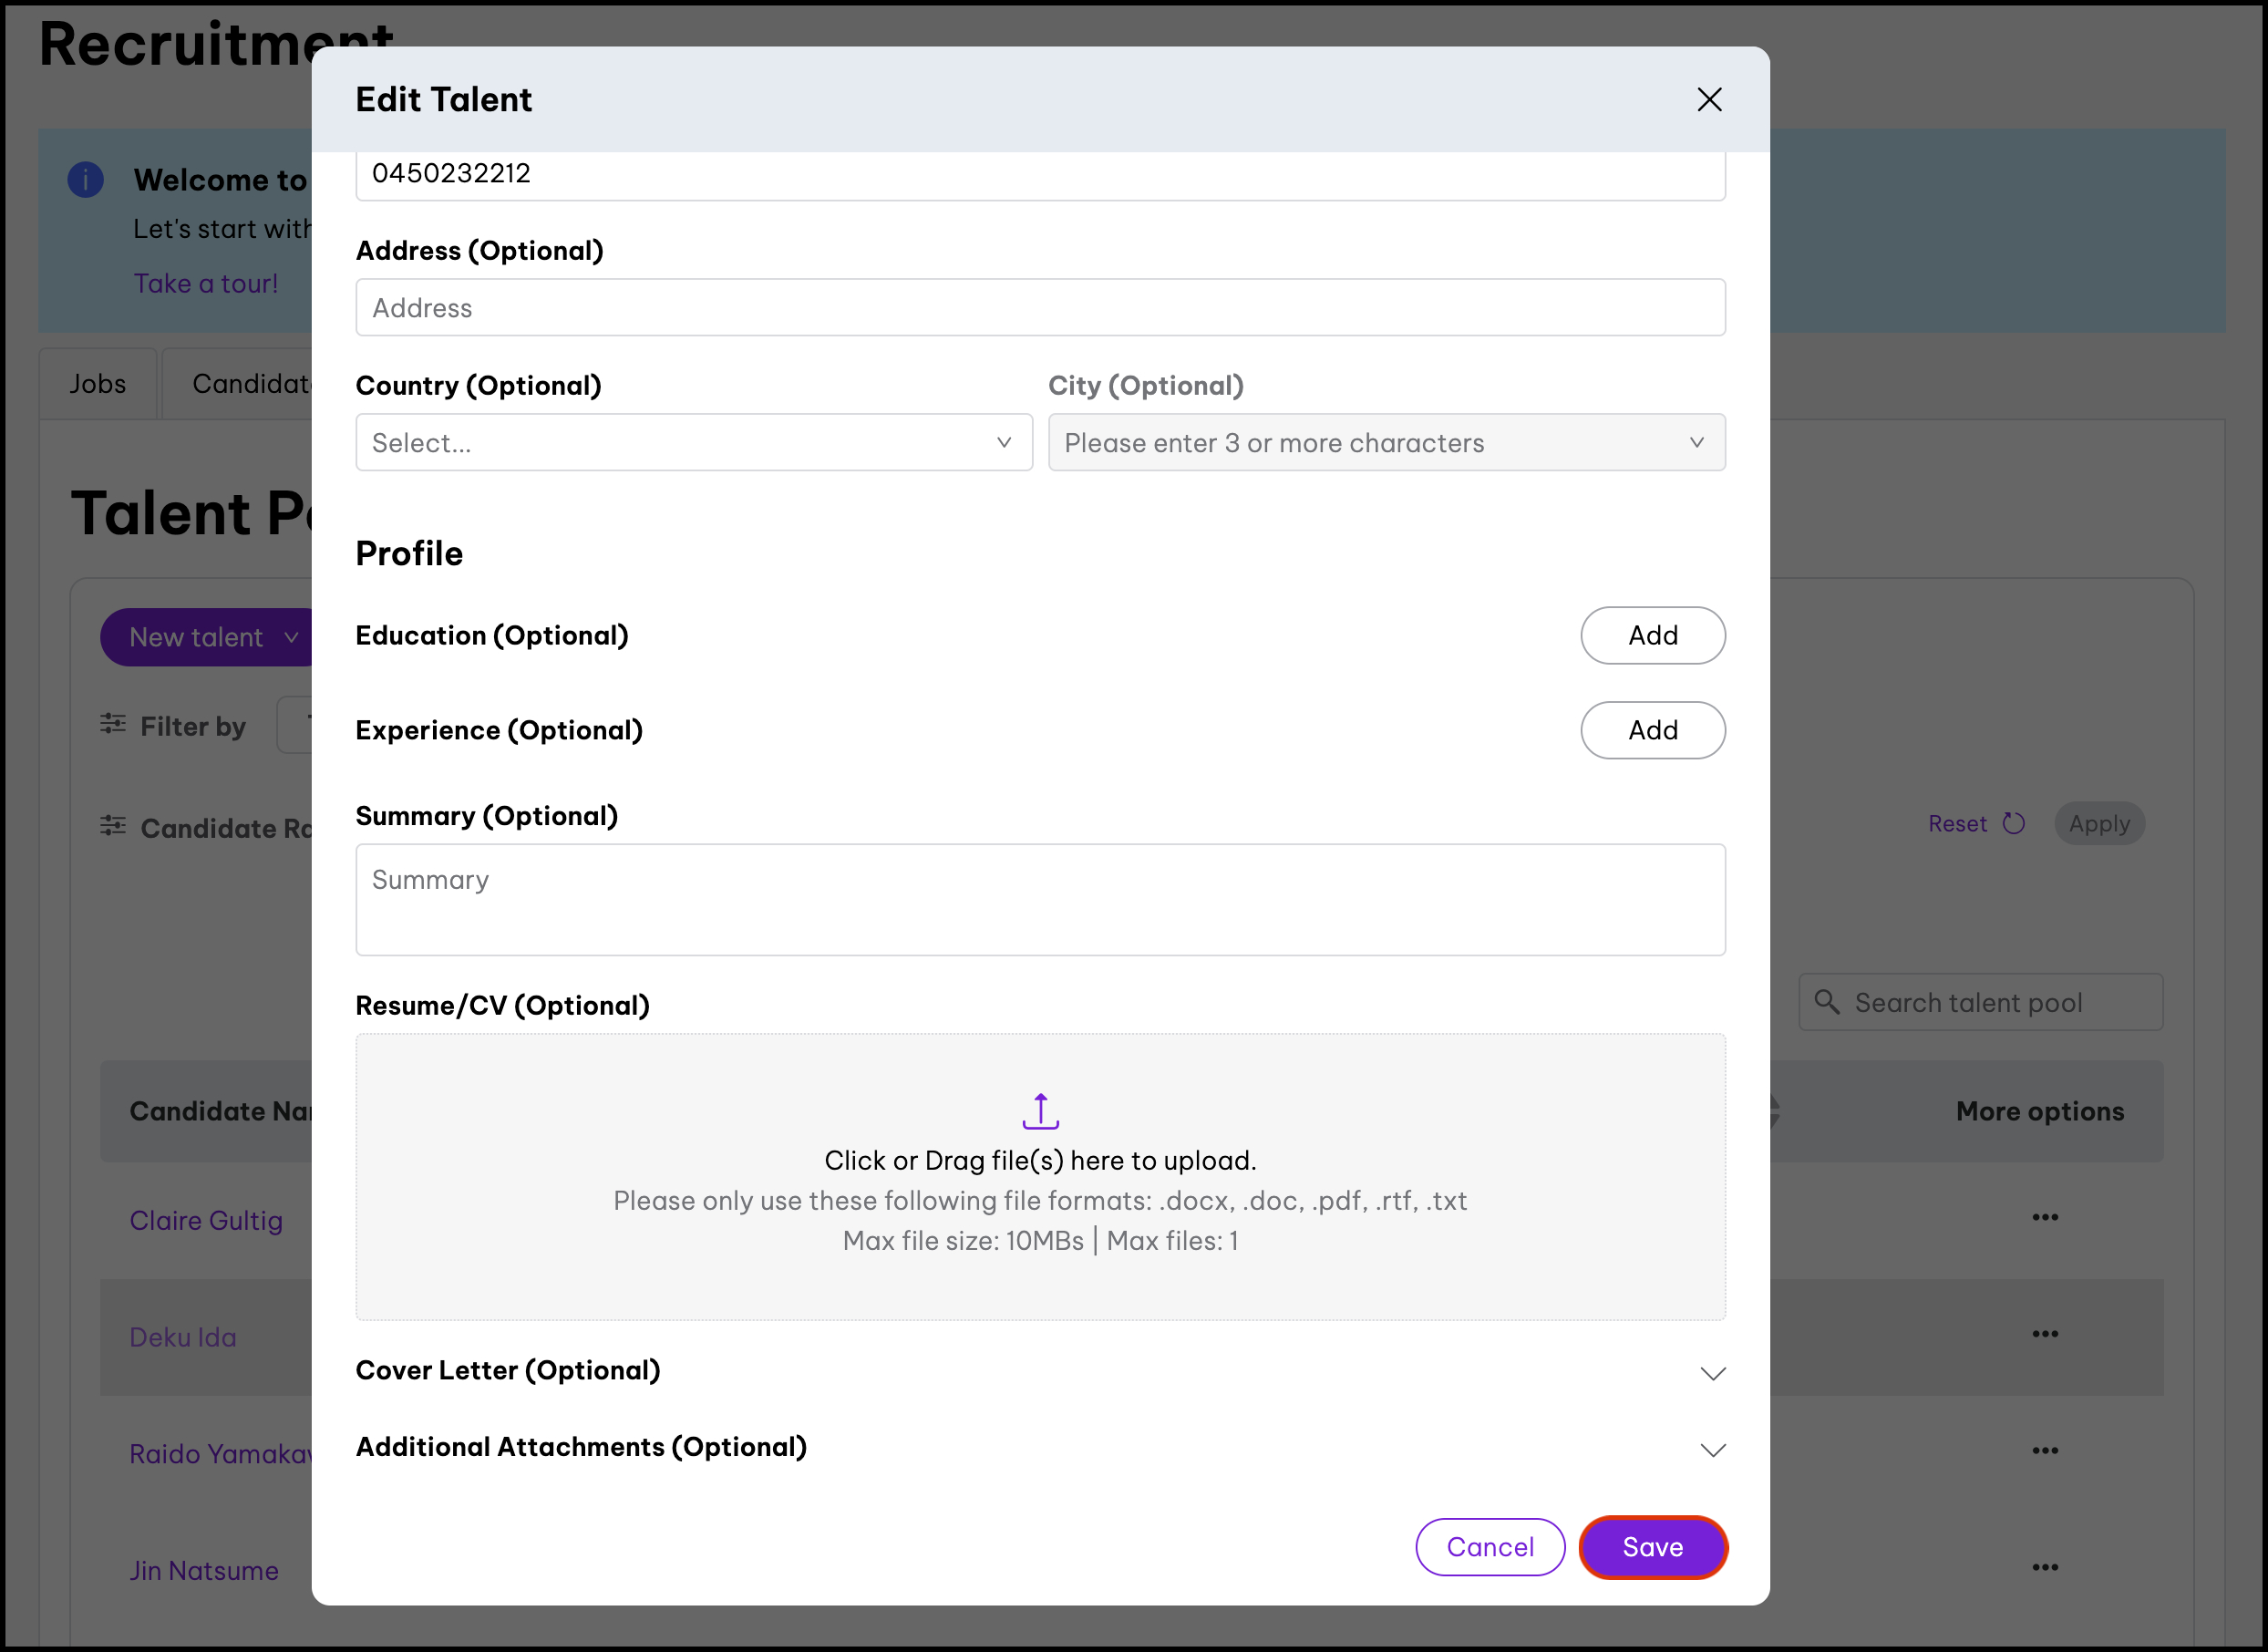2268x1652 pixels.
Task: Add an Experience entry
Action: coord(1652,730)
